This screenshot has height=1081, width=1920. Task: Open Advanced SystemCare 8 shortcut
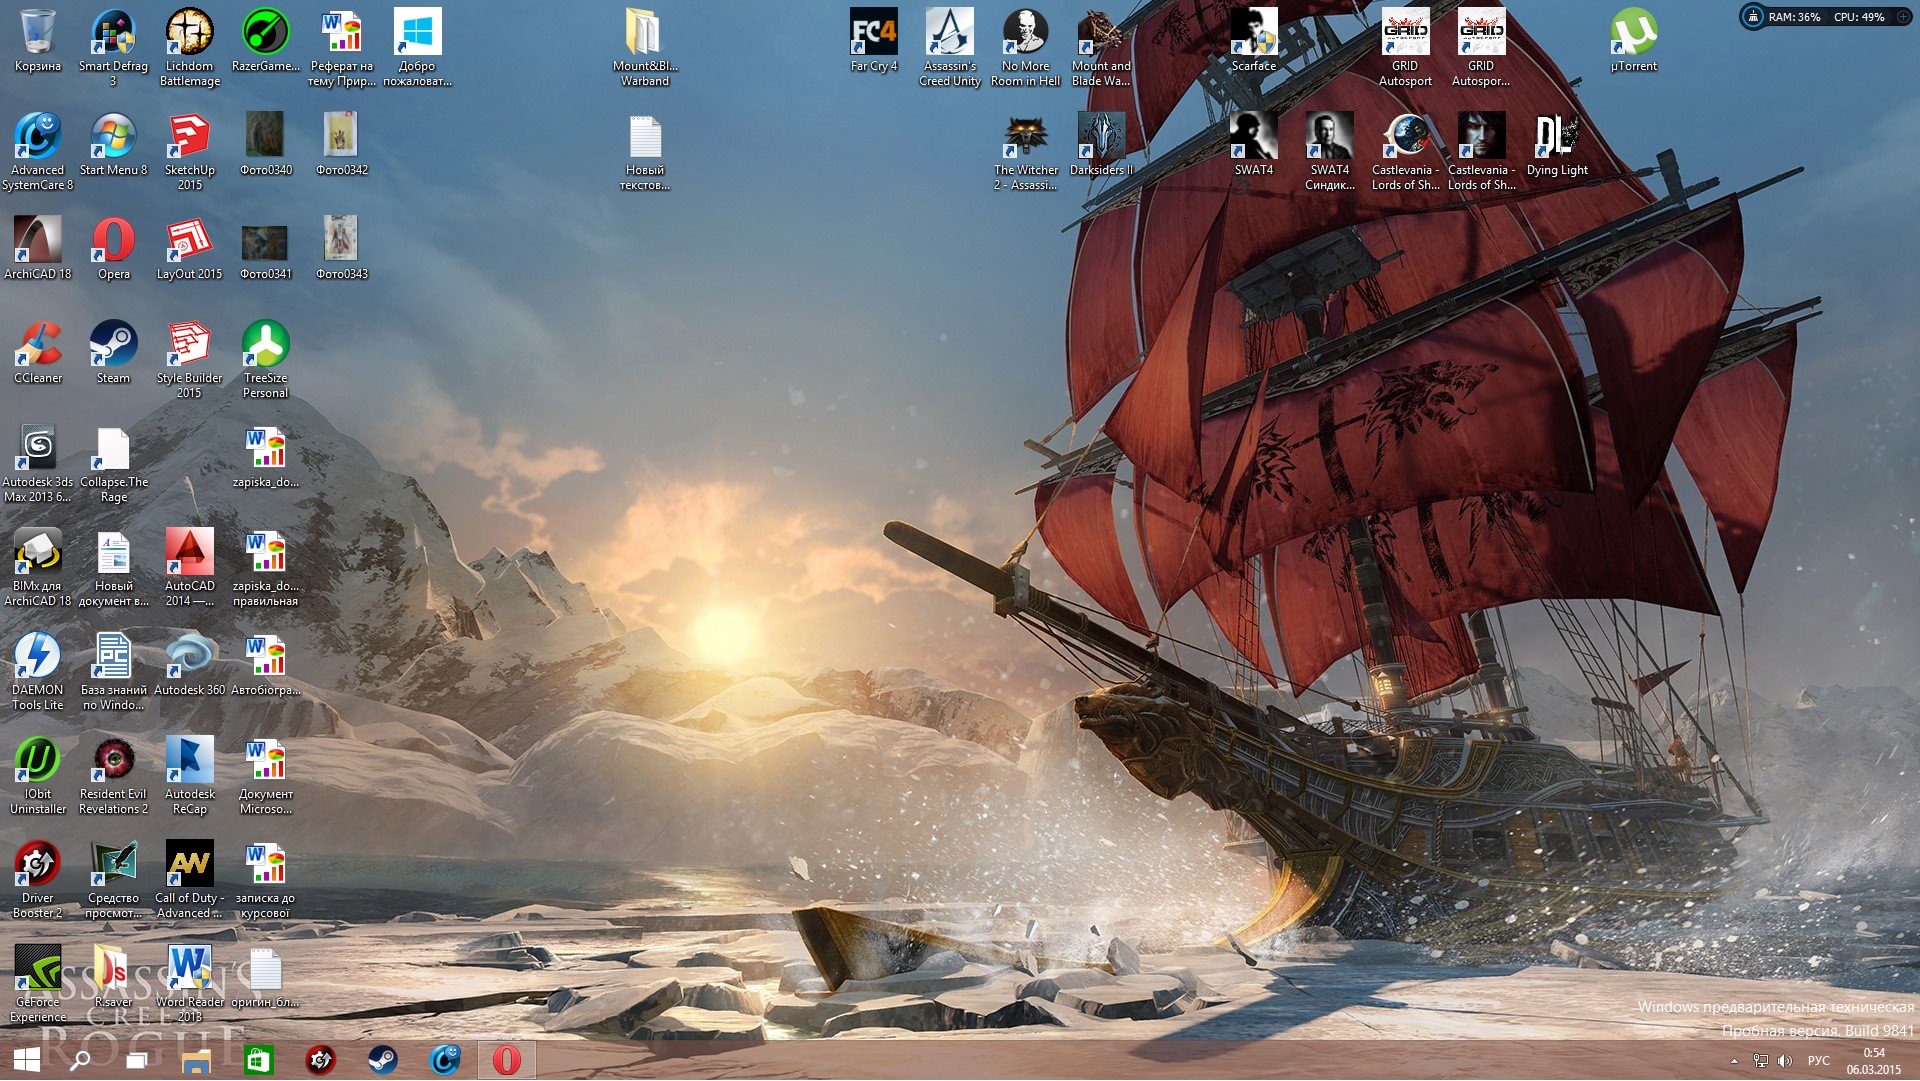(38, 151)
